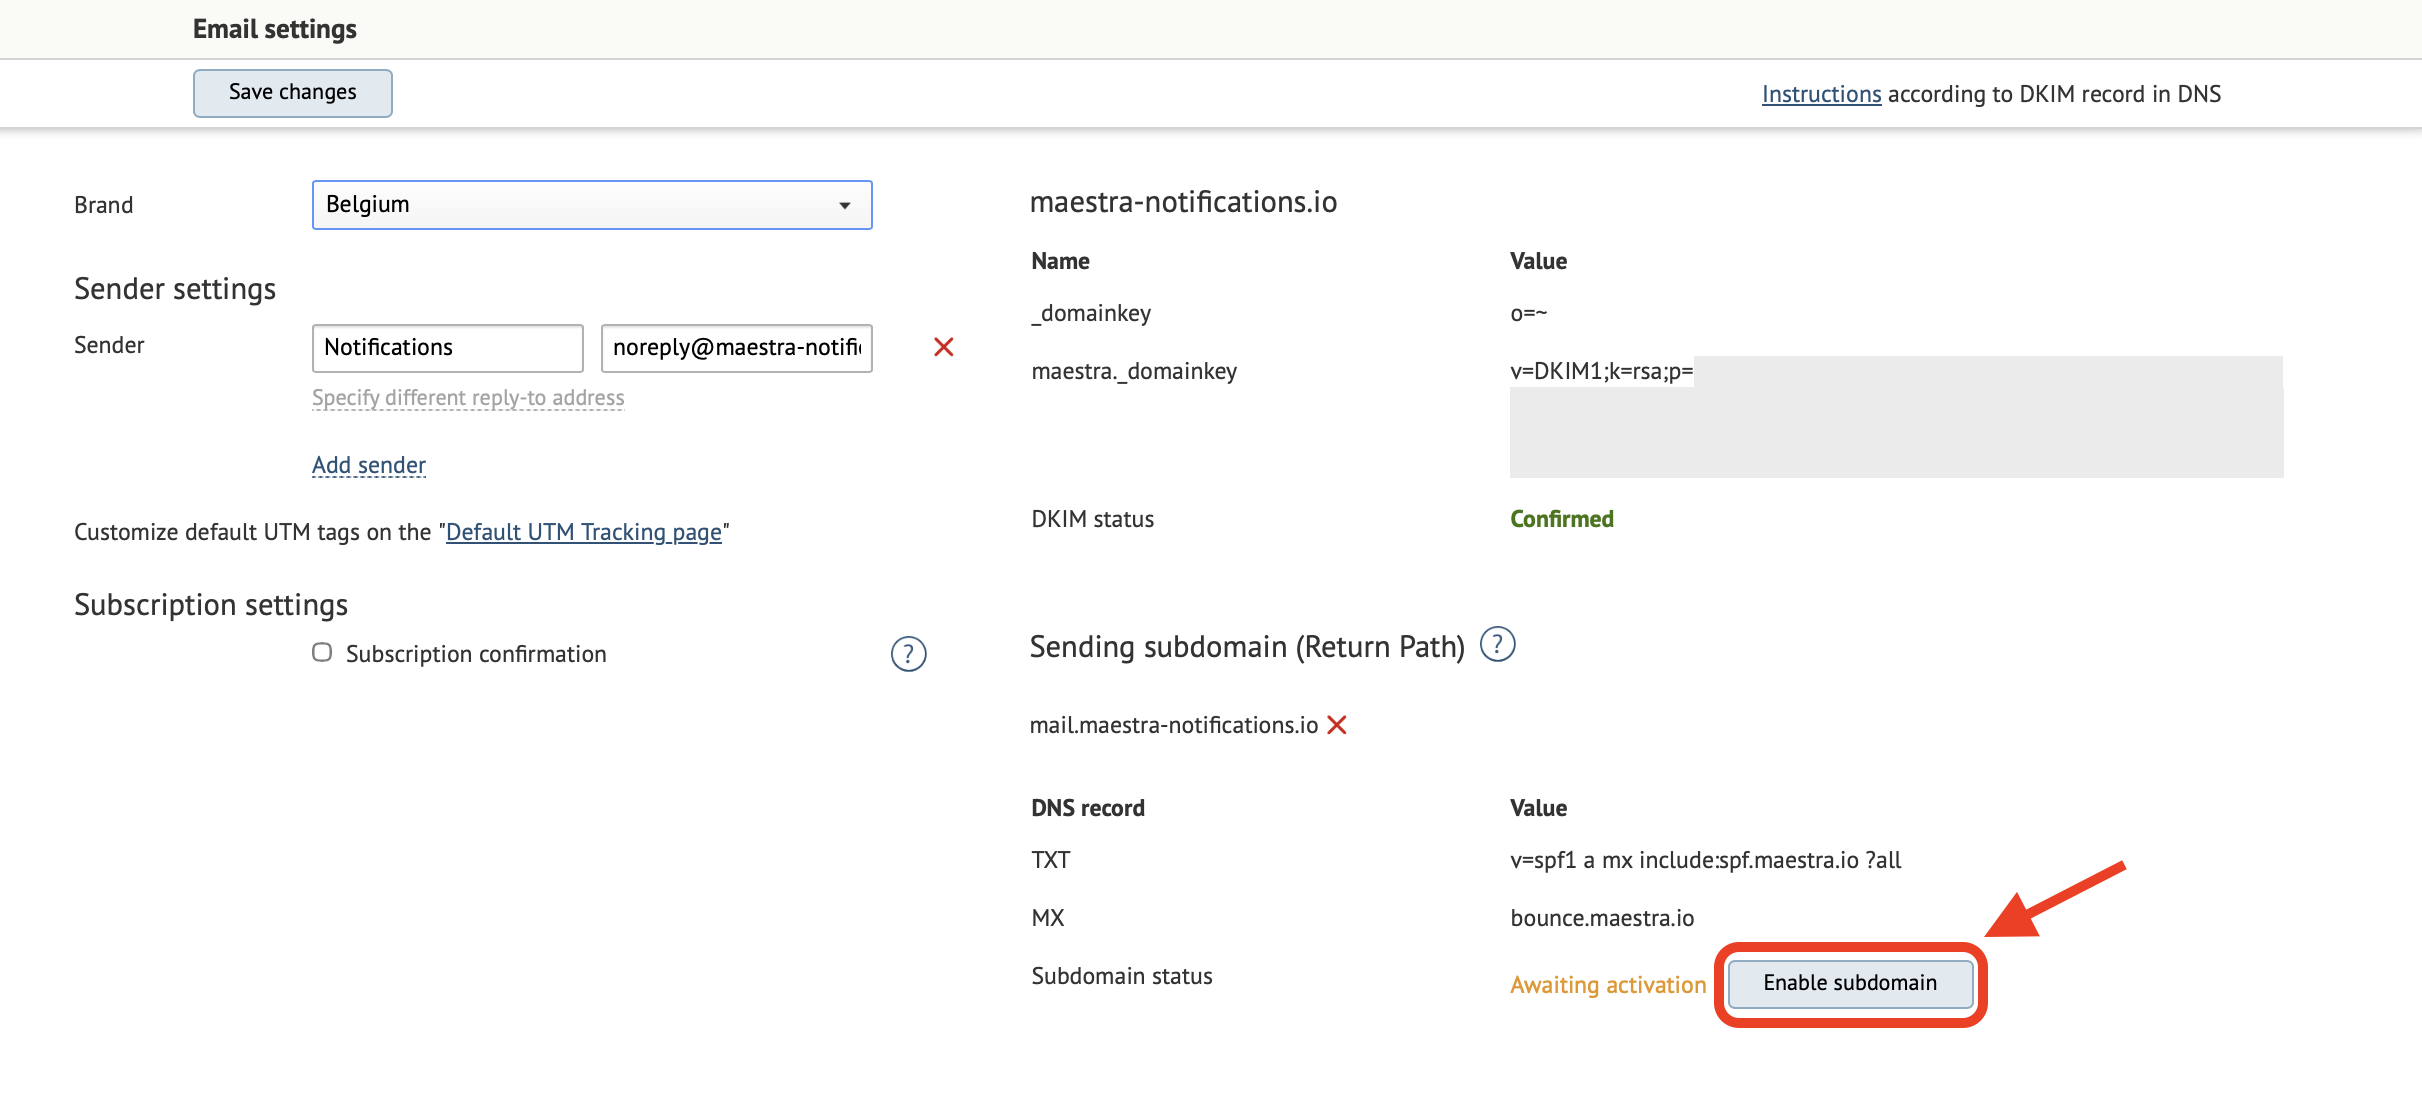The image size is (2422, 1100).
Task: Select the 'o=~' record value
Action: tap(1528, 313)
